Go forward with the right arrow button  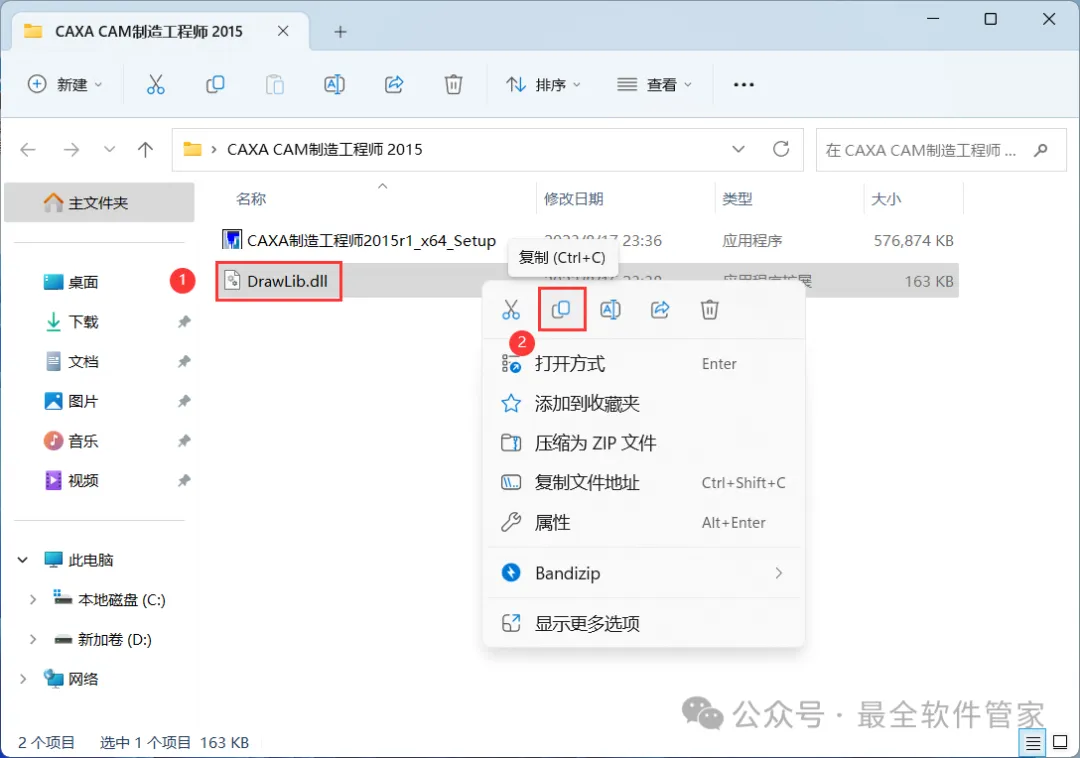click(72, 149)
